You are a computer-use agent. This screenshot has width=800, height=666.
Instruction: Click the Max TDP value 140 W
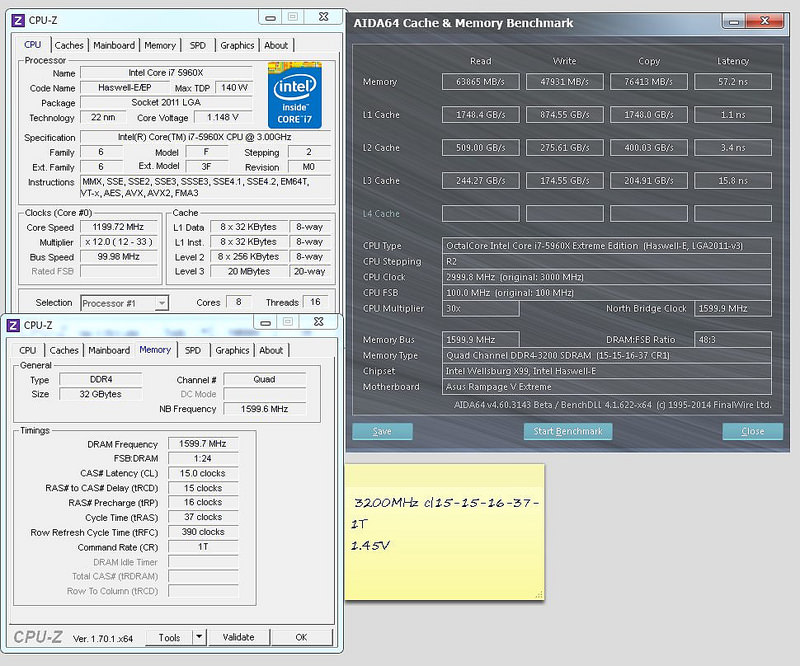234,88
